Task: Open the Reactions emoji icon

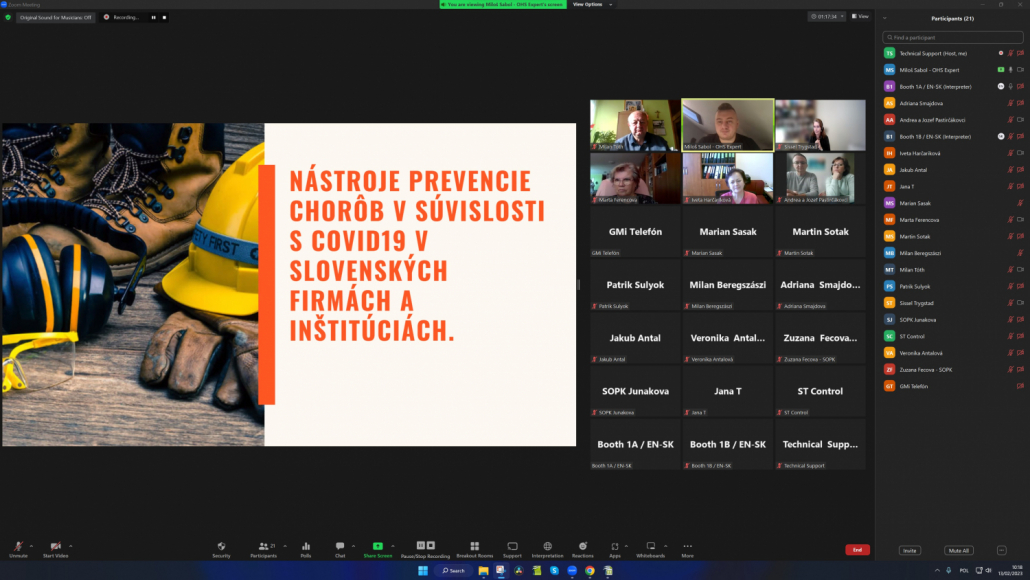Action: click(583, 547)
